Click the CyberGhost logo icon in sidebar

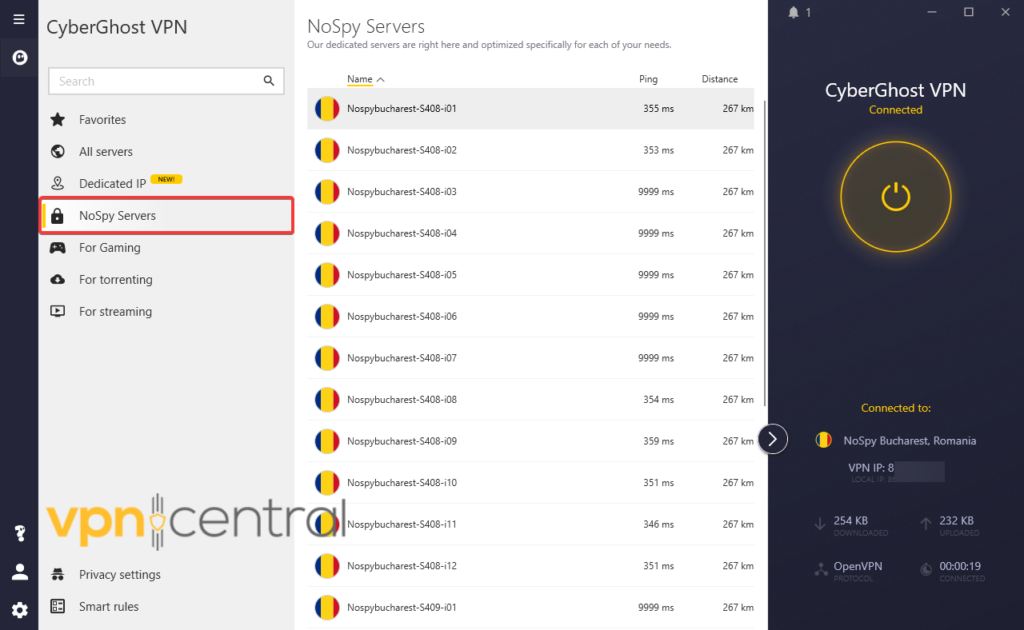[19, 58]
